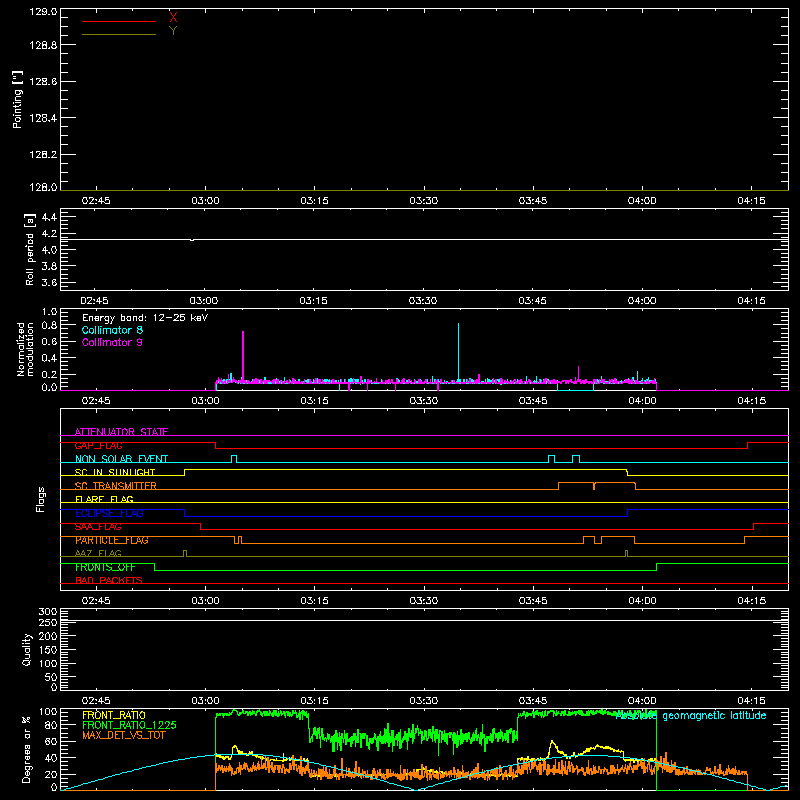The height and width of the screenshot is (800, 800).
Task: Click the 4.4 tick label on Roll period axis
Action: tap(49, 217)
